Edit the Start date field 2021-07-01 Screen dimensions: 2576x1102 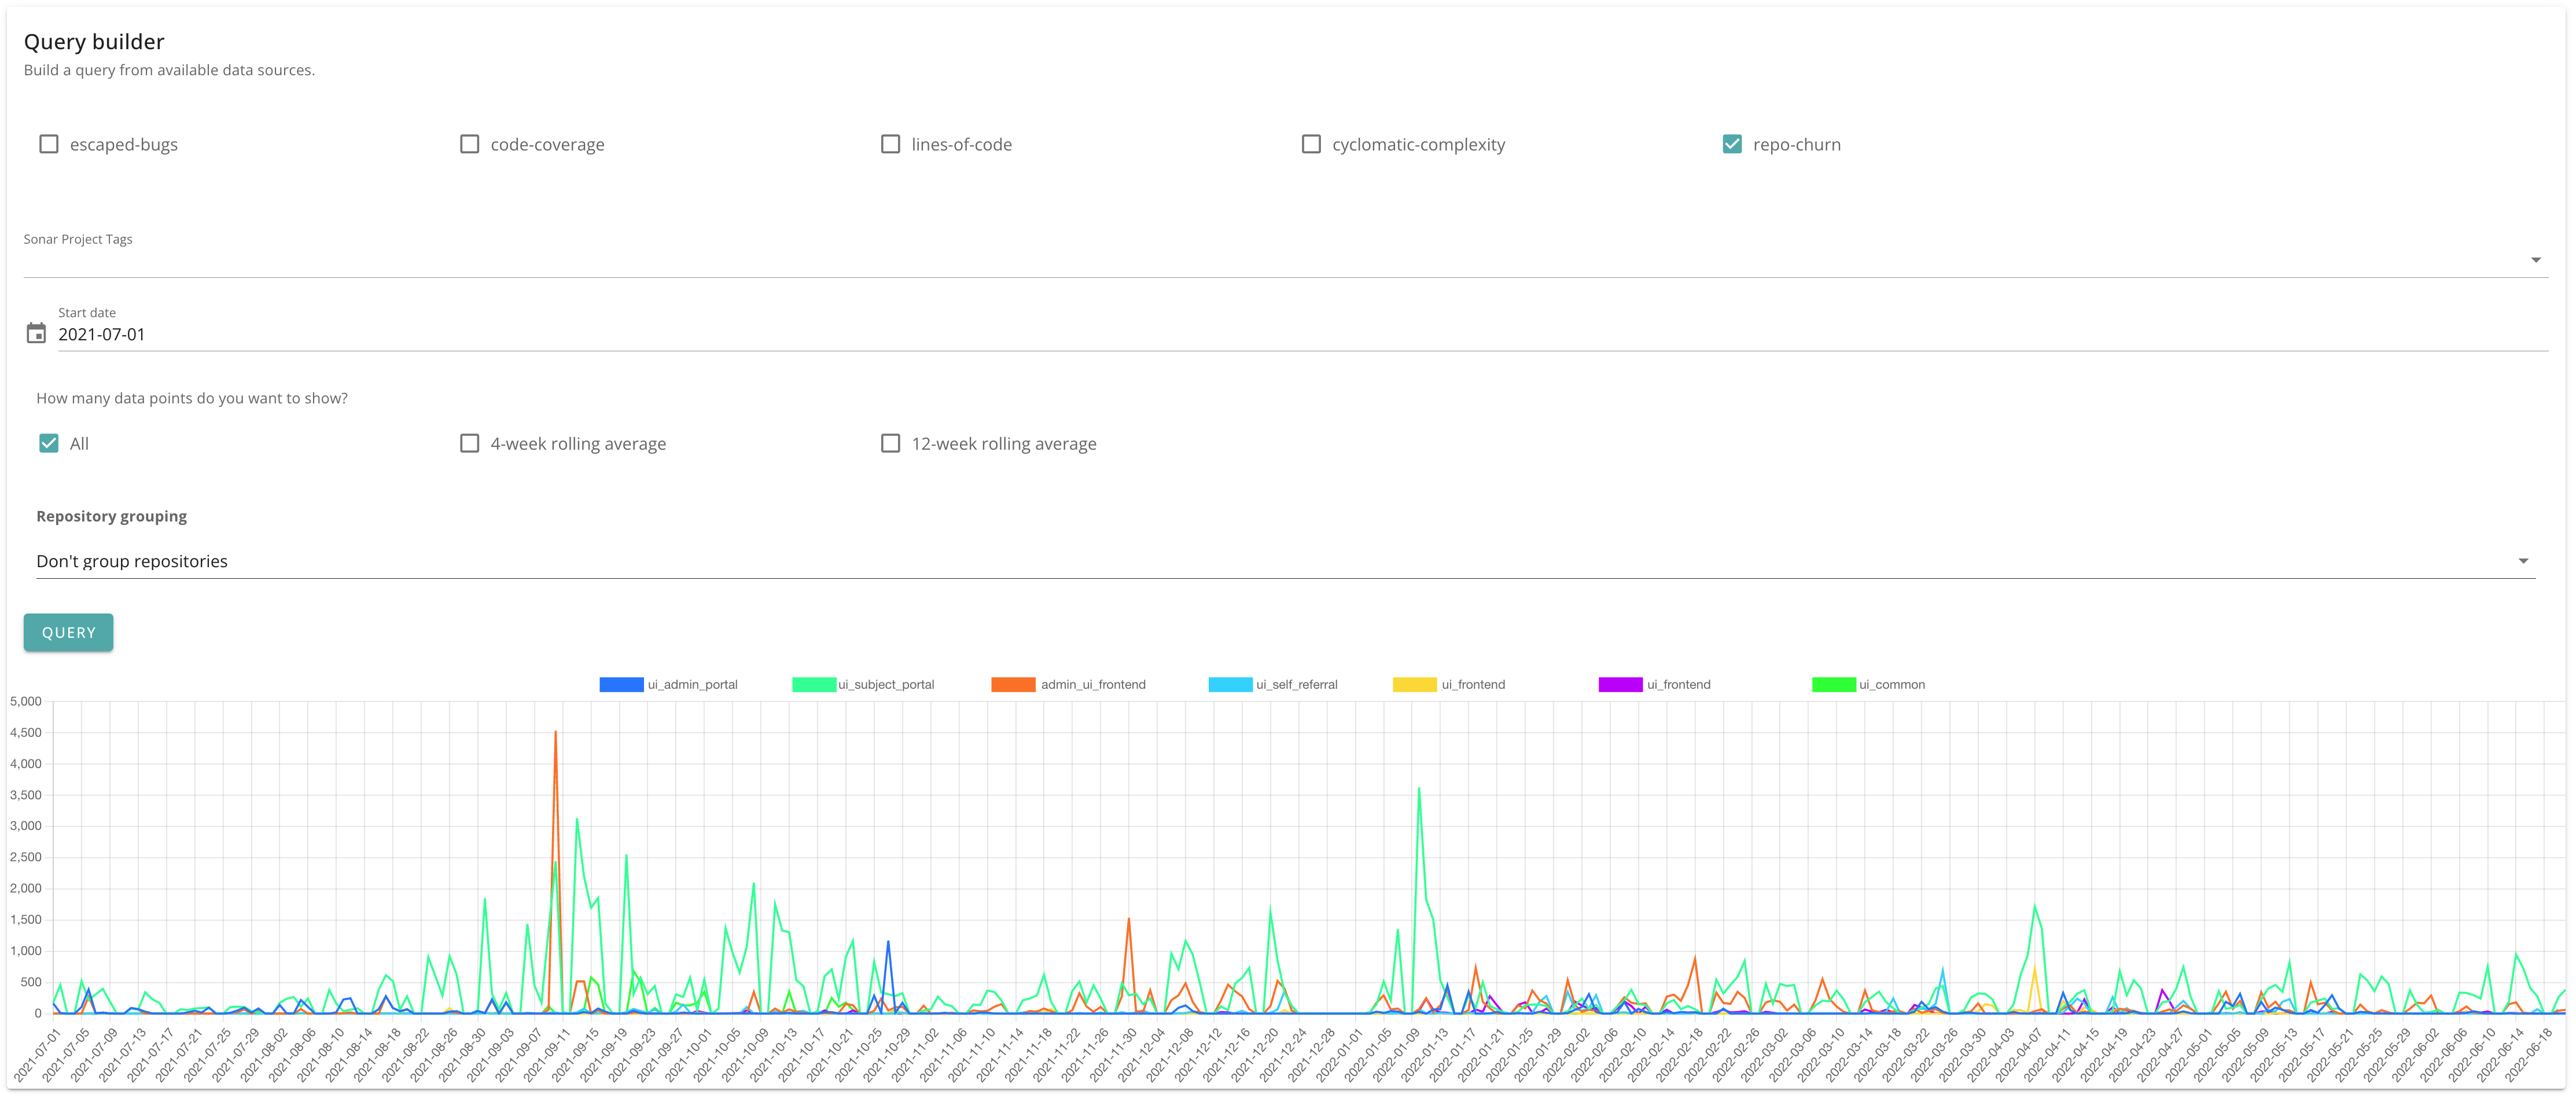tap(1302, 334)
